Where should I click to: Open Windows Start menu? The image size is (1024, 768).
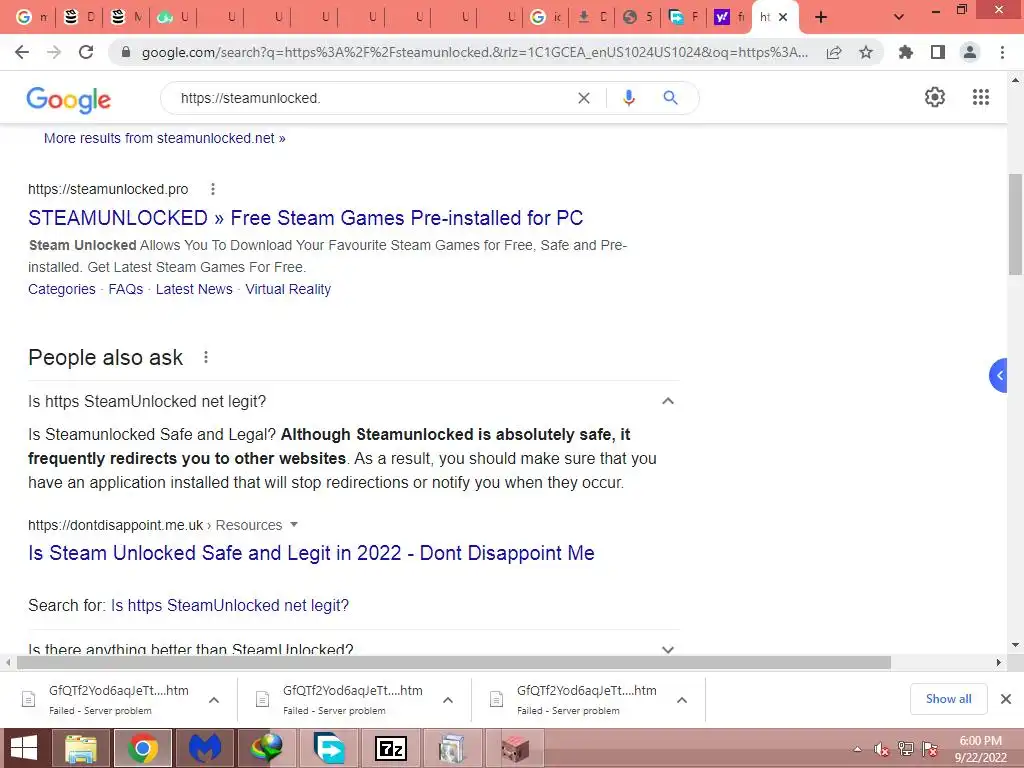24,748
